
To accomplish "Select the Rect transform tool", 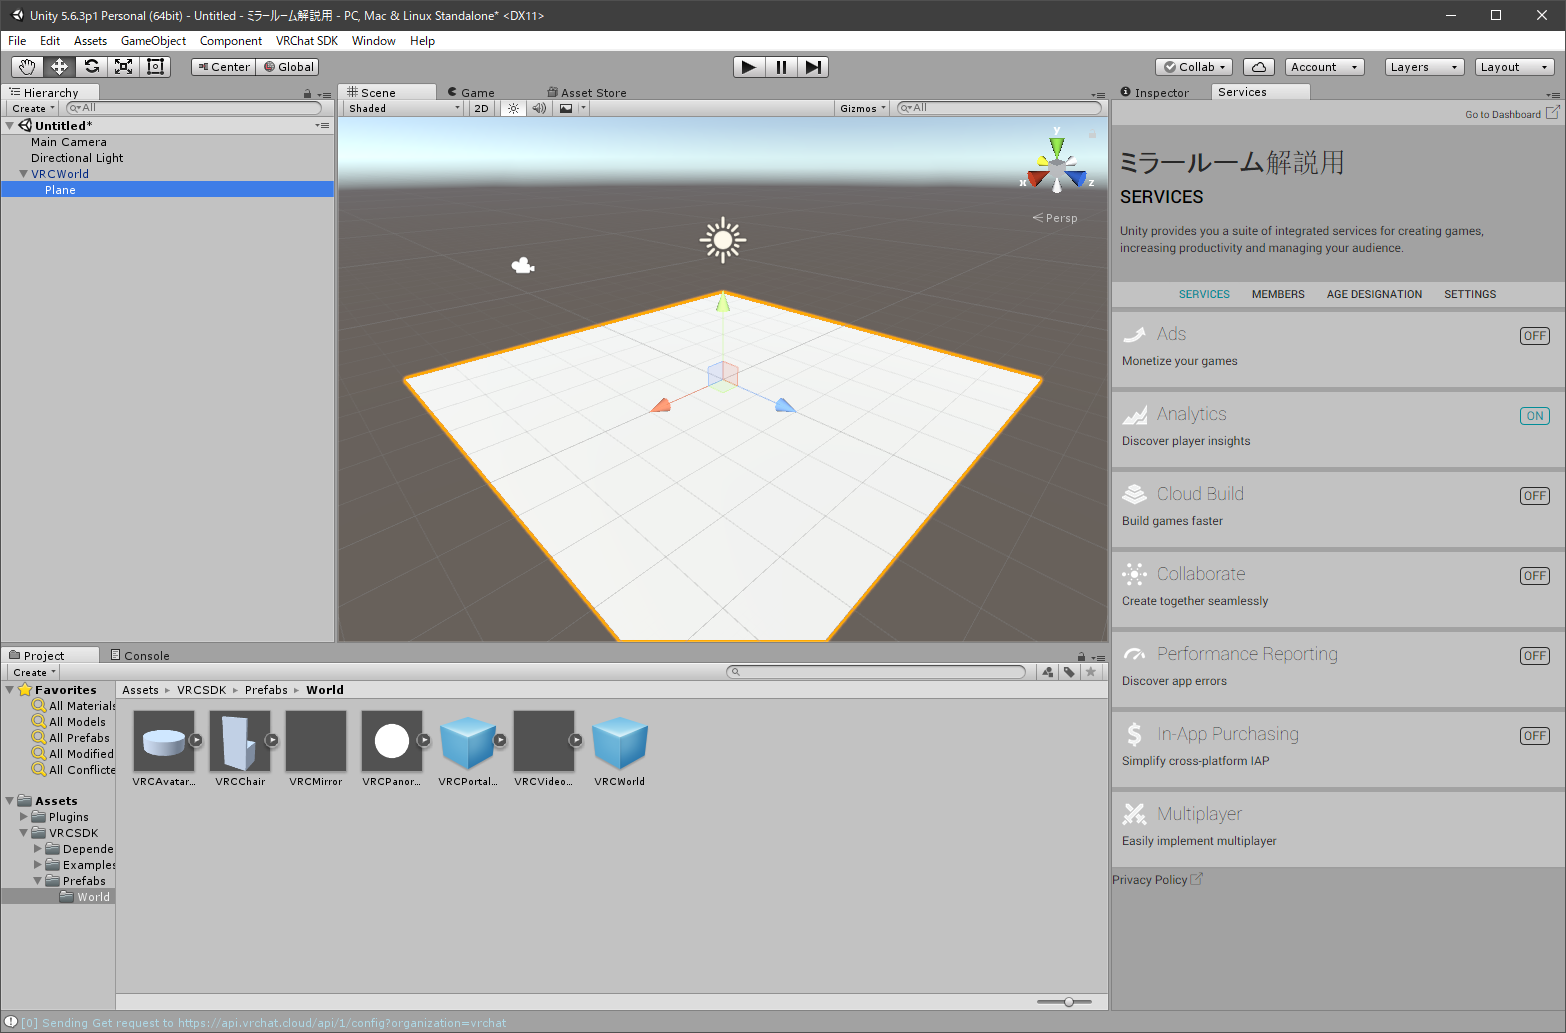I will point(155,67).
